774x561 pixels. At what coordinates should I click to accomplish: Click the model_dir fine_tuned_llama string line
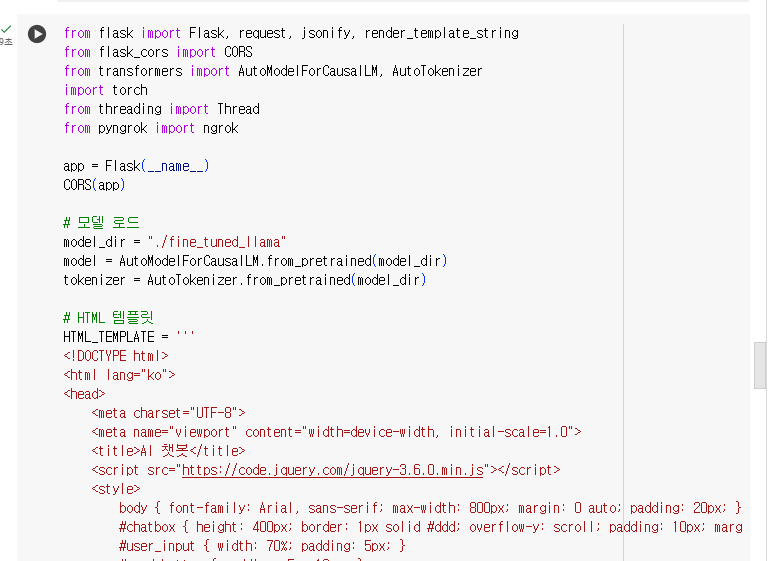pyautogui.click(x=175, y=242)
